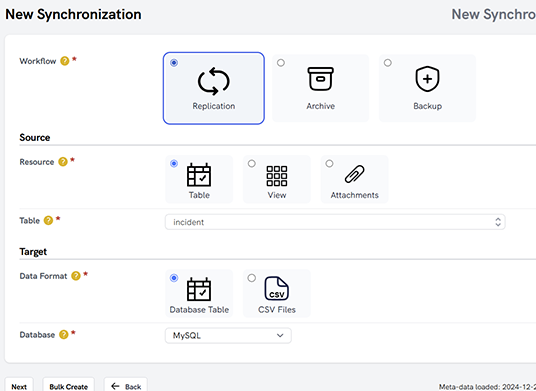Click the Bulk Create button
Screen dimensions: 536x391
tap(68, 386)
